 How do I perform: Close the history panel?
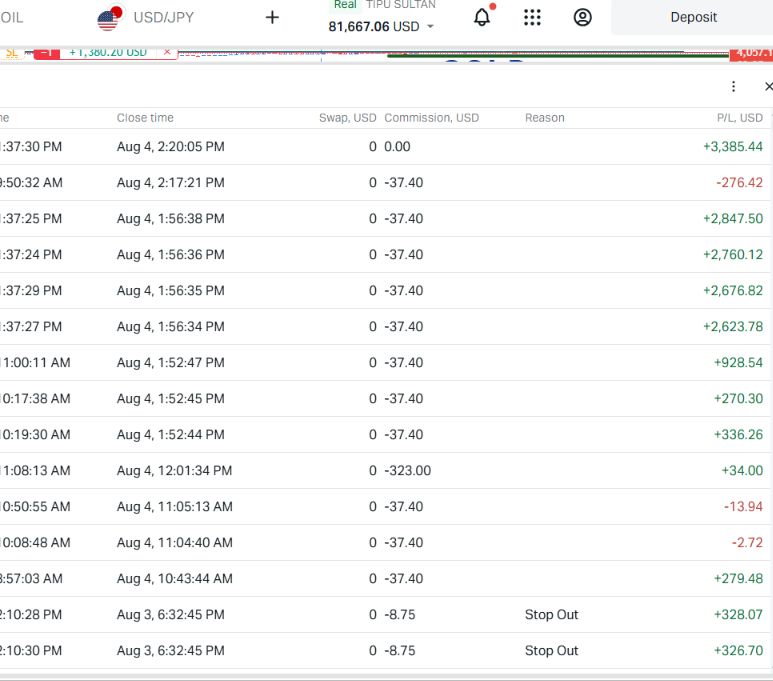pos(768,86)
